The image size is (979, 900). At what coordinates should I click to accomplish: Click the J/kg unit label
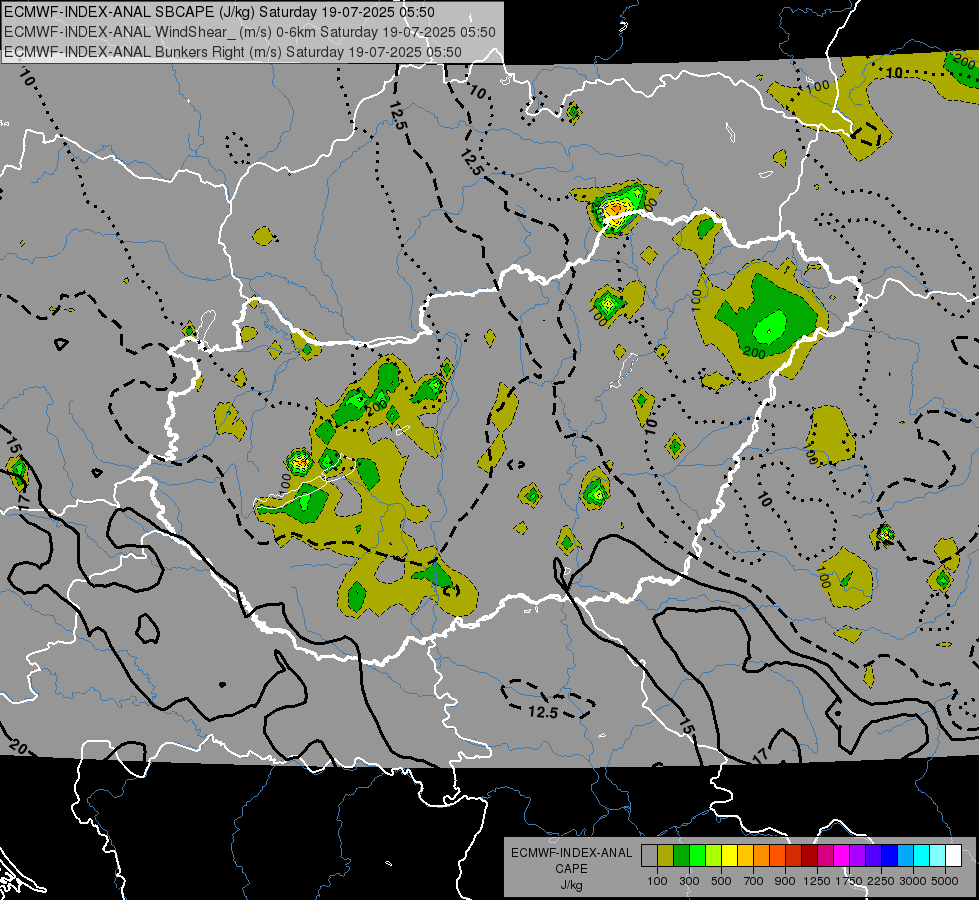pos(571,886)
